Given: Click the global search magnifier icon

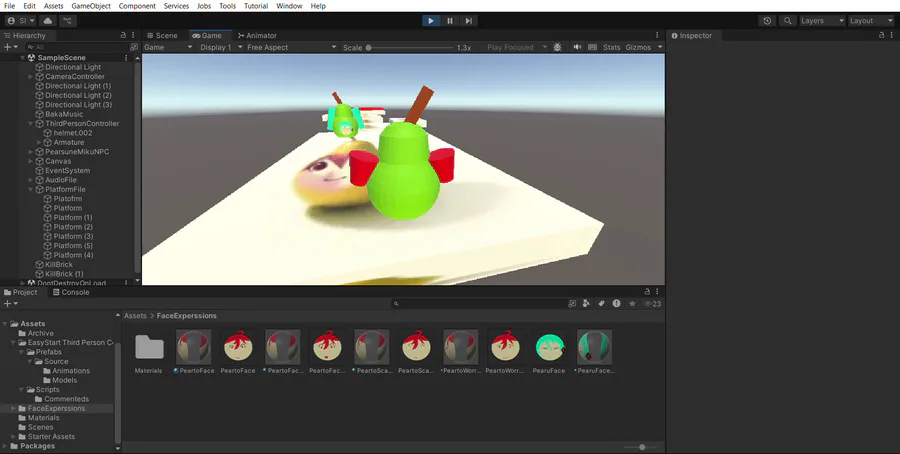Looking at the screenshot, I should (x=788, y=21).
